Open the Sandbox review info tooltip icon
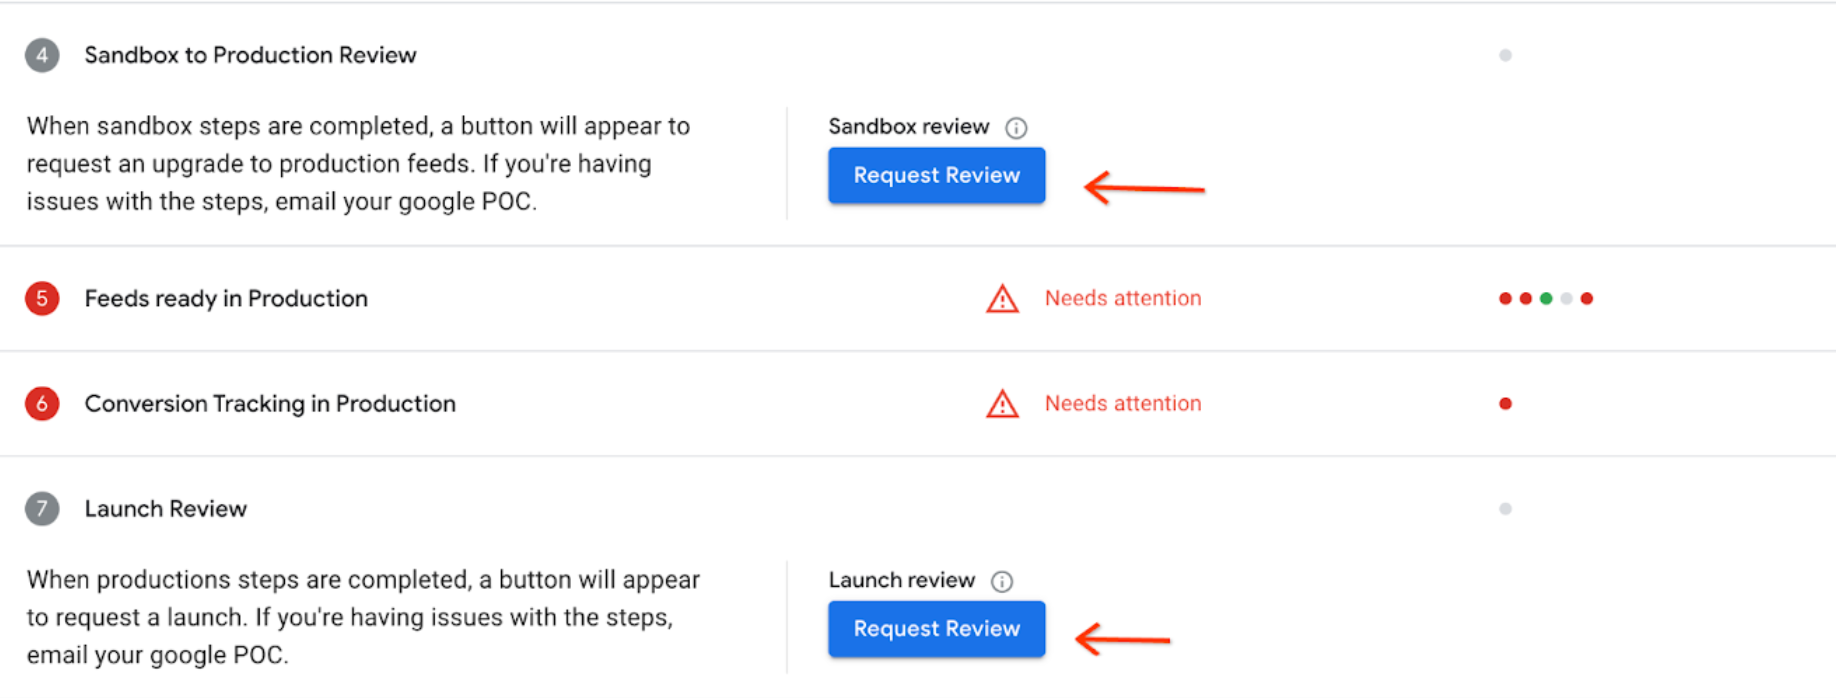This screenshot has height=698, width=1836. point(1016,127)
